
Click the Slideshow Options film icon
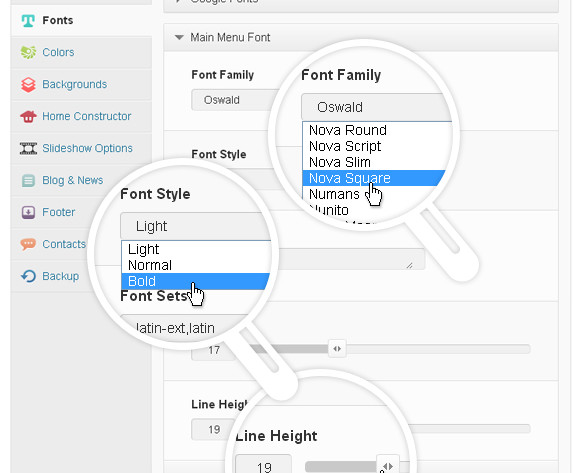(28, 148)
